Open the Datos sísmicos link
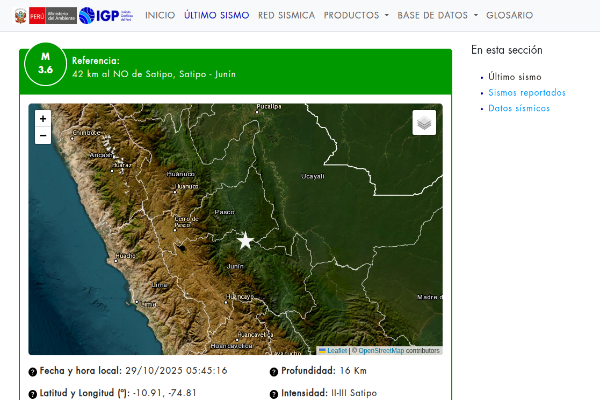The image size is (600, 400). pyautogui.click(x=519, y=108)
